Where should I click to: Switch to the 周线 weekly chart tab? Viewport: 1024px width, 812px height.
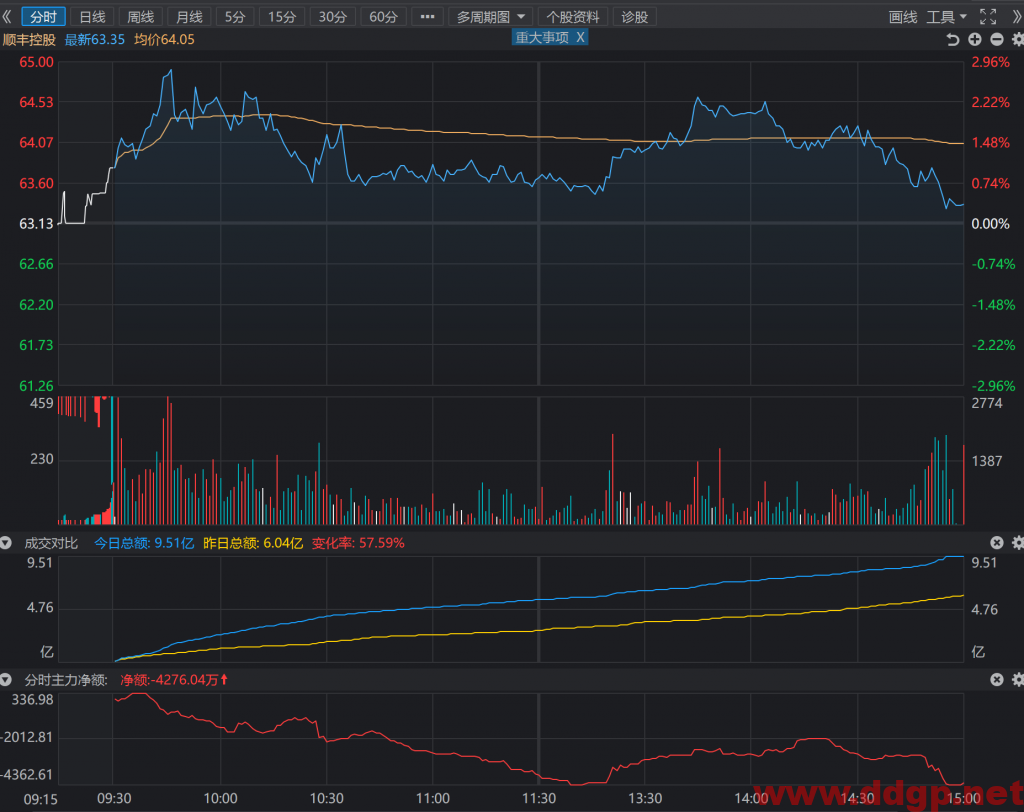click(x=140, y=17)
